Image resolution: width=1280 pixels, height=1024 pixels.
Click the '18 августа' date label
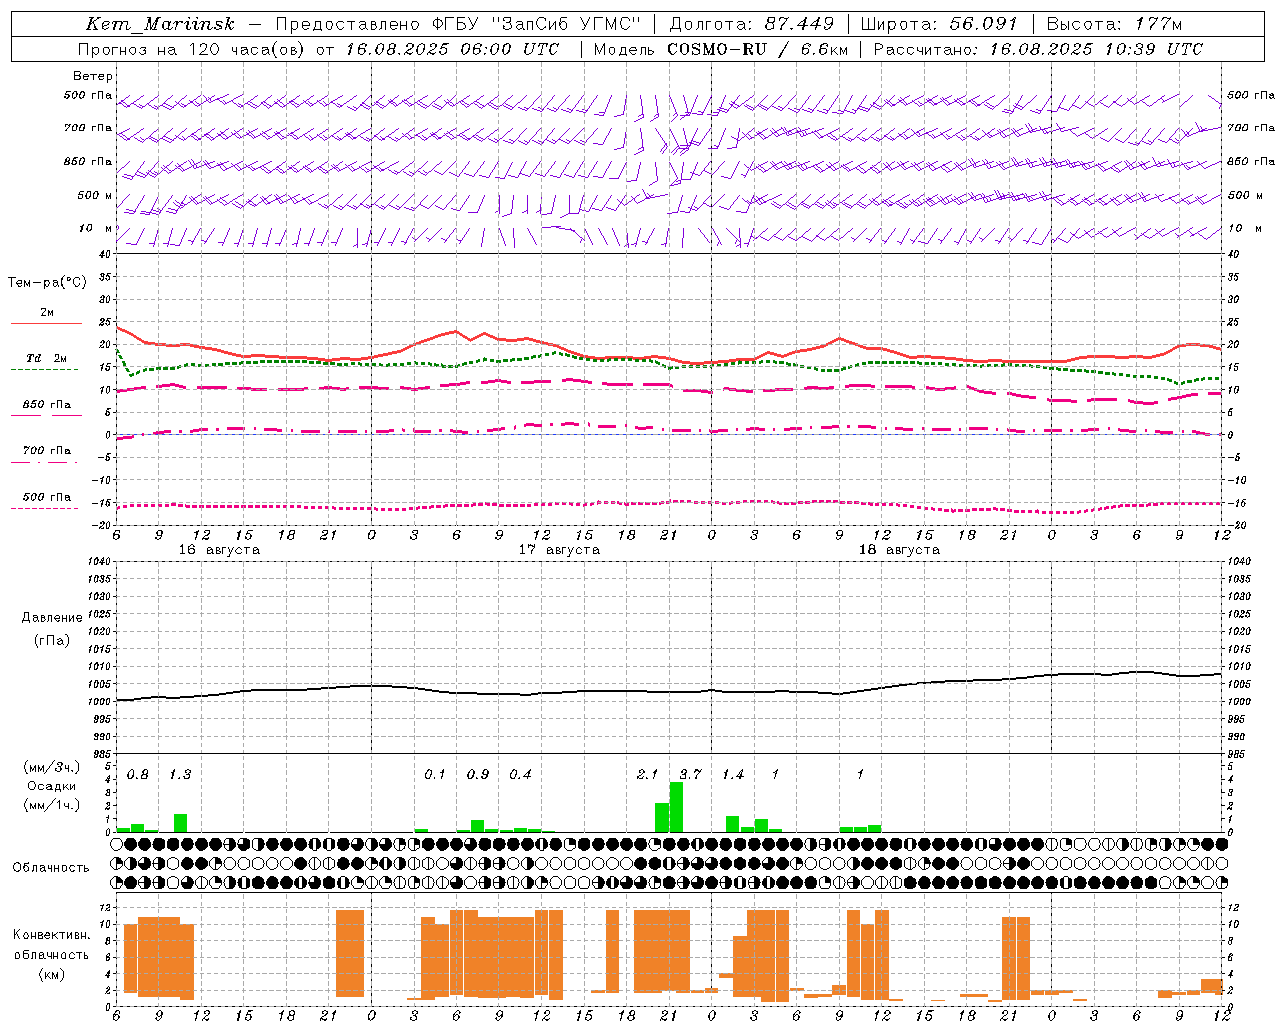(x=899, y=550)
